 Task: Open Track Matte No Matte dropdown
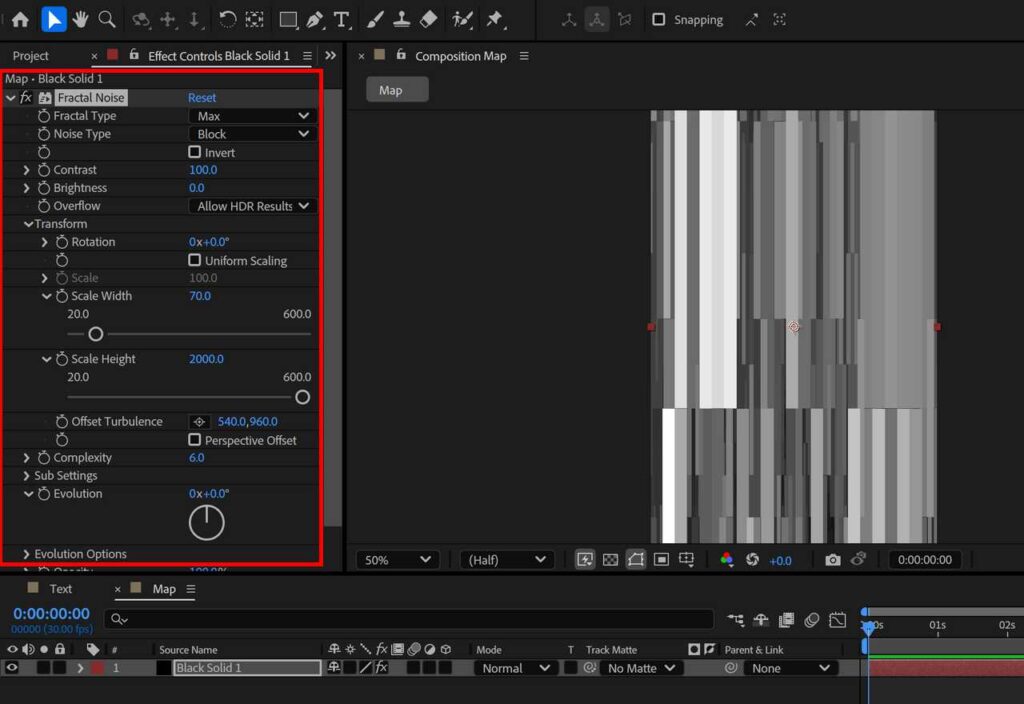click(641, 668)
